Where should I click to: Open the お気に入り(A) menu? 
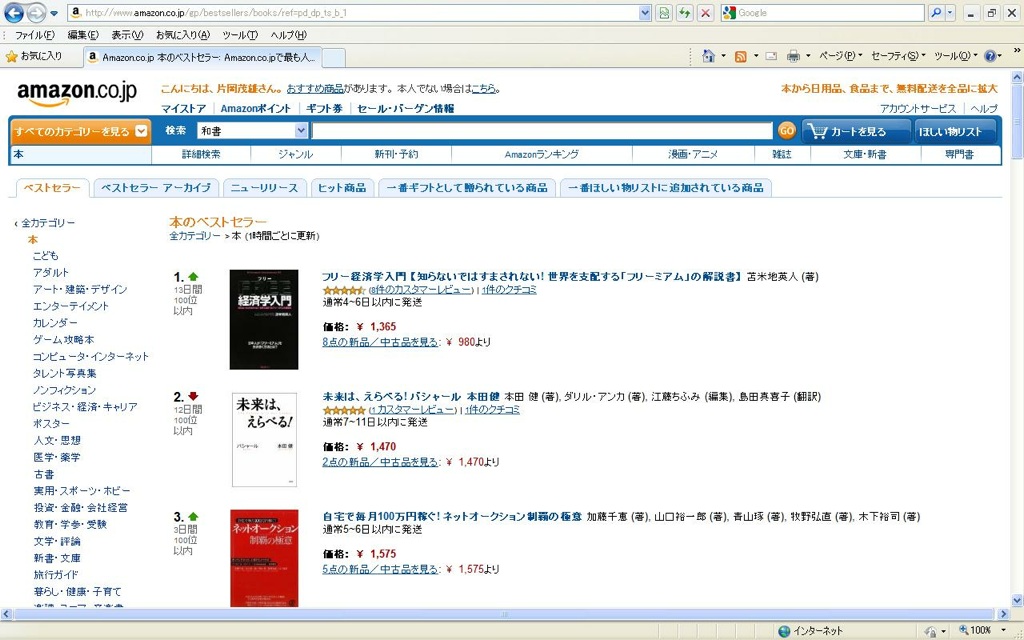click(x=183, y=35)
